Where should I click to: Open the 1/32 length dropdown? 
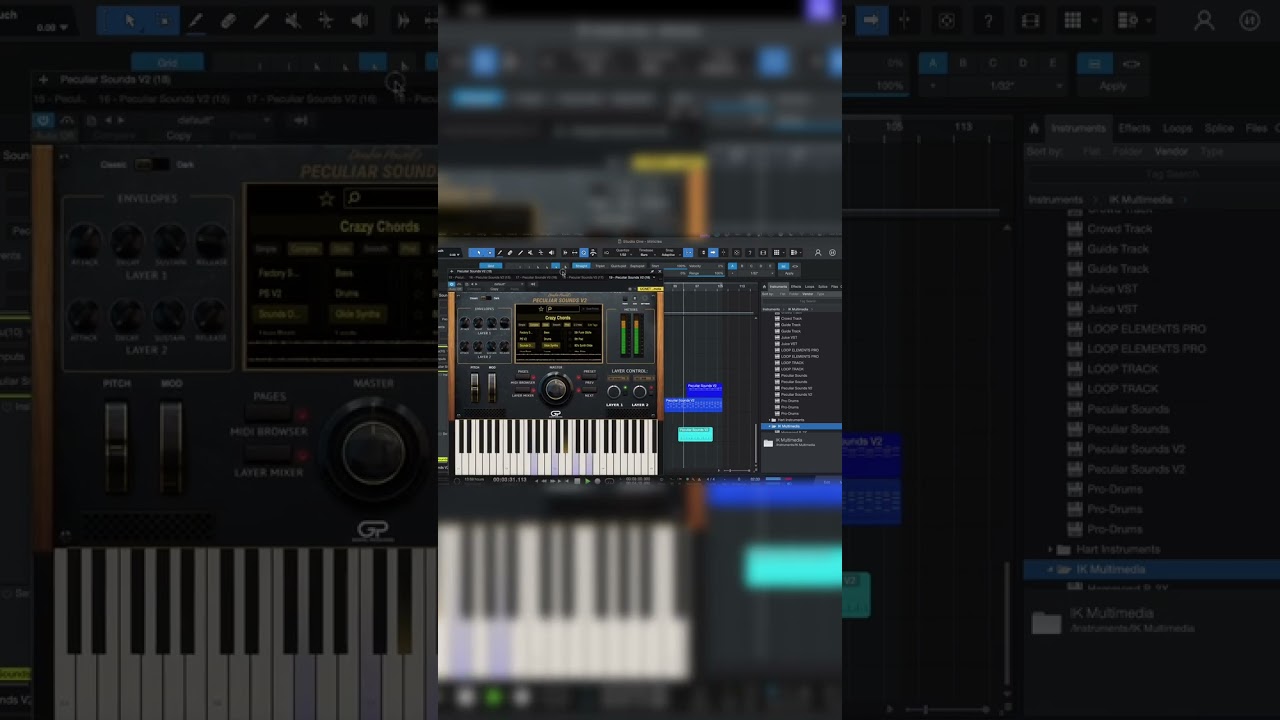[754, 273]
